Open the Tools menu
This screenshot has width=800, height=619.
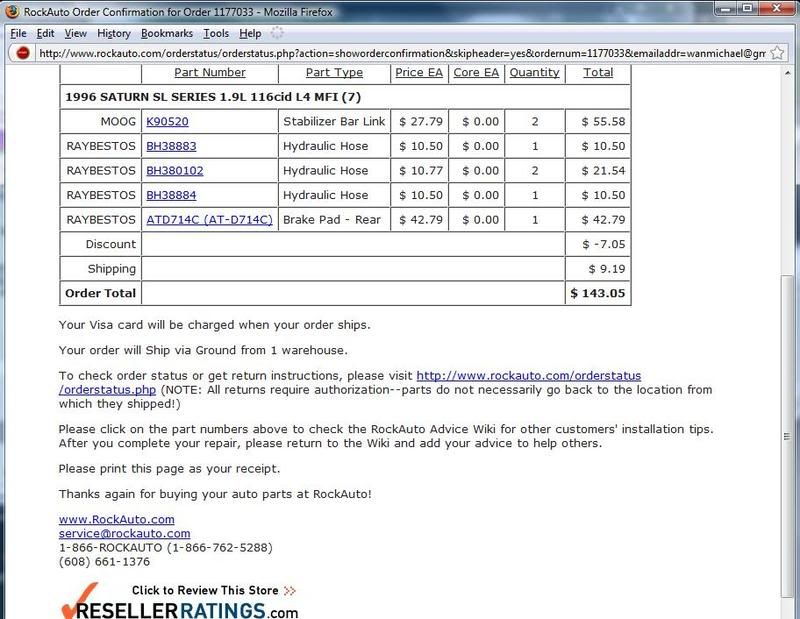tap(216, 33)
